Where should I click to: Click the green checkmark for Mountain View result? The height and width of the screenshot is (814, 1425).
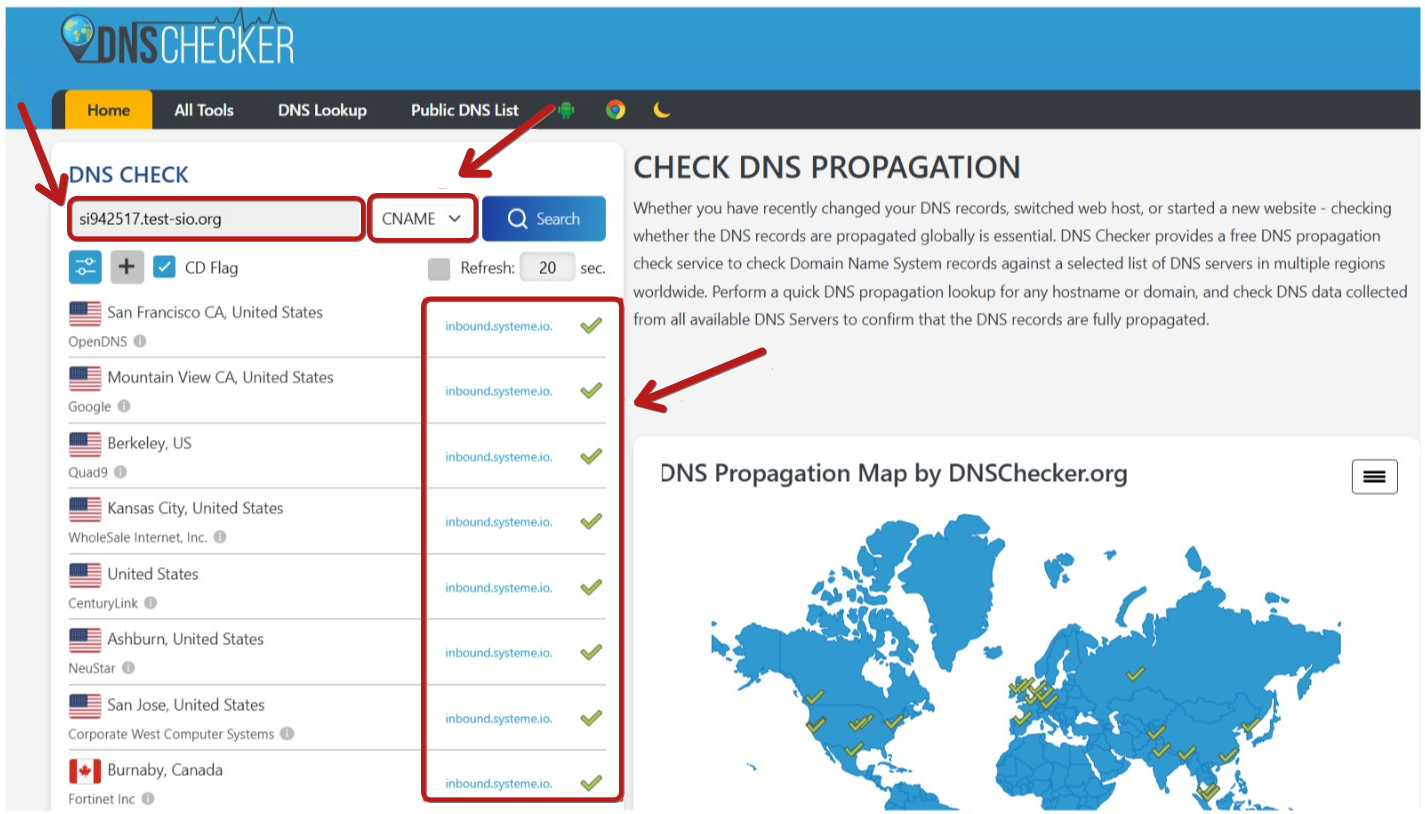coord(591,390)
